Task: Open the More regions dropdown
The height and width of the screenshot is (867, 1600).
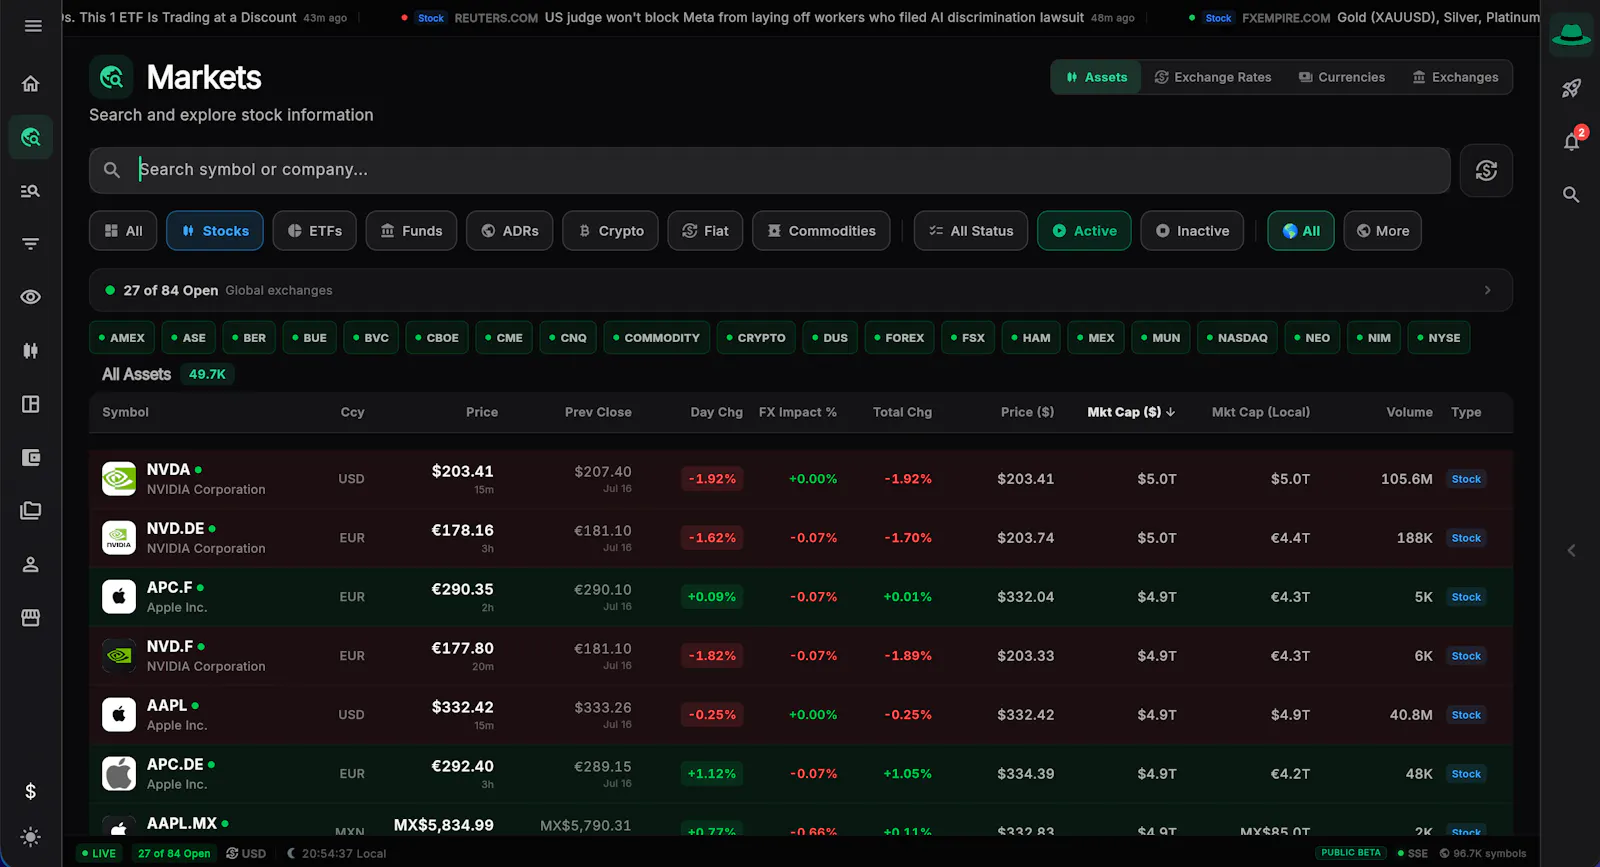Action: coord(1383,231)
